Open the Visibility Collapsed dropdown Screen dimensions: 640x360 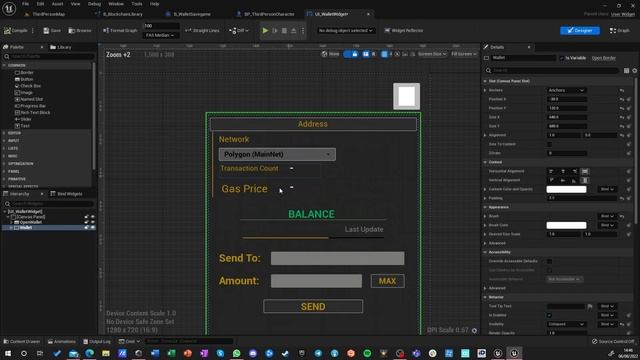coord(567,324)
